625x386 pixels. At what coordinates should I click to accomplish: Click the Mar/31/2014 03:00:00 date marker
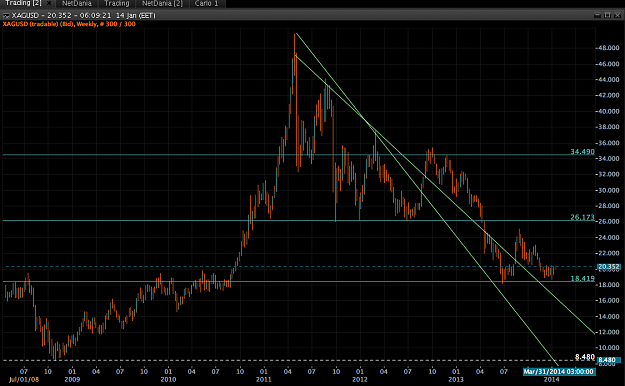point(559,372)
